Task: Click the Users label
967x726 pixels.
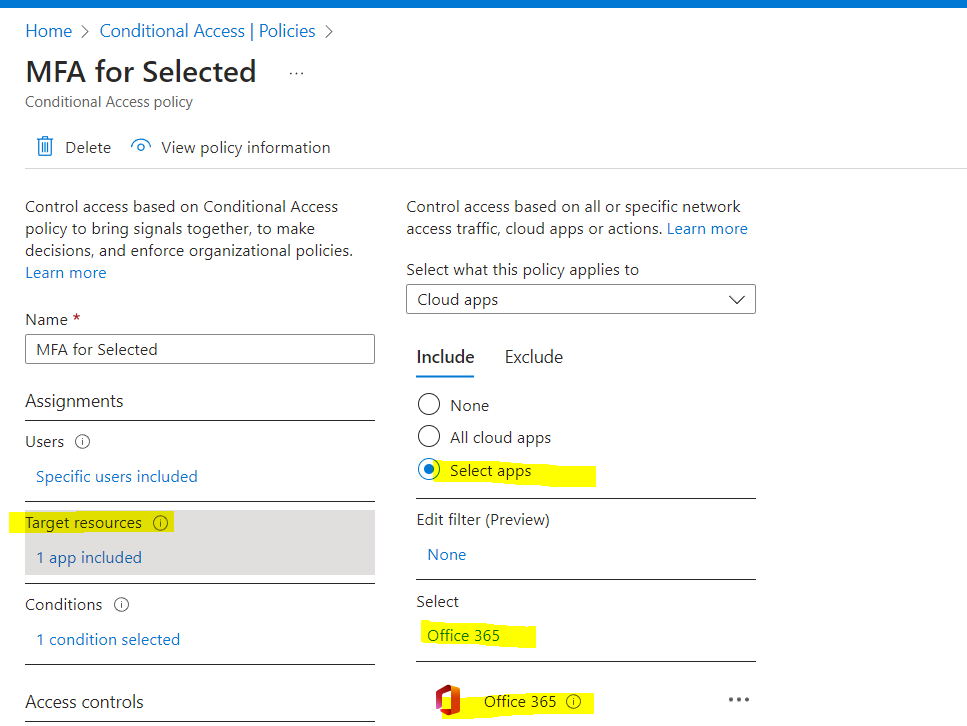Action: click(44, 442)
